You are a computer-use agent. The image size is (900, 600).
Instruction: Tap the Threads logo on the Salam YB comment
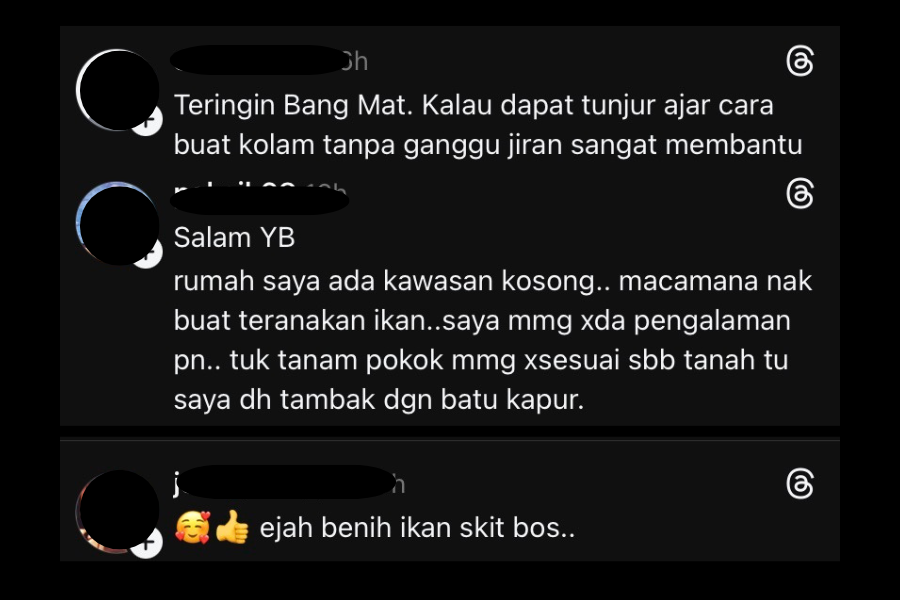point(800,194)
